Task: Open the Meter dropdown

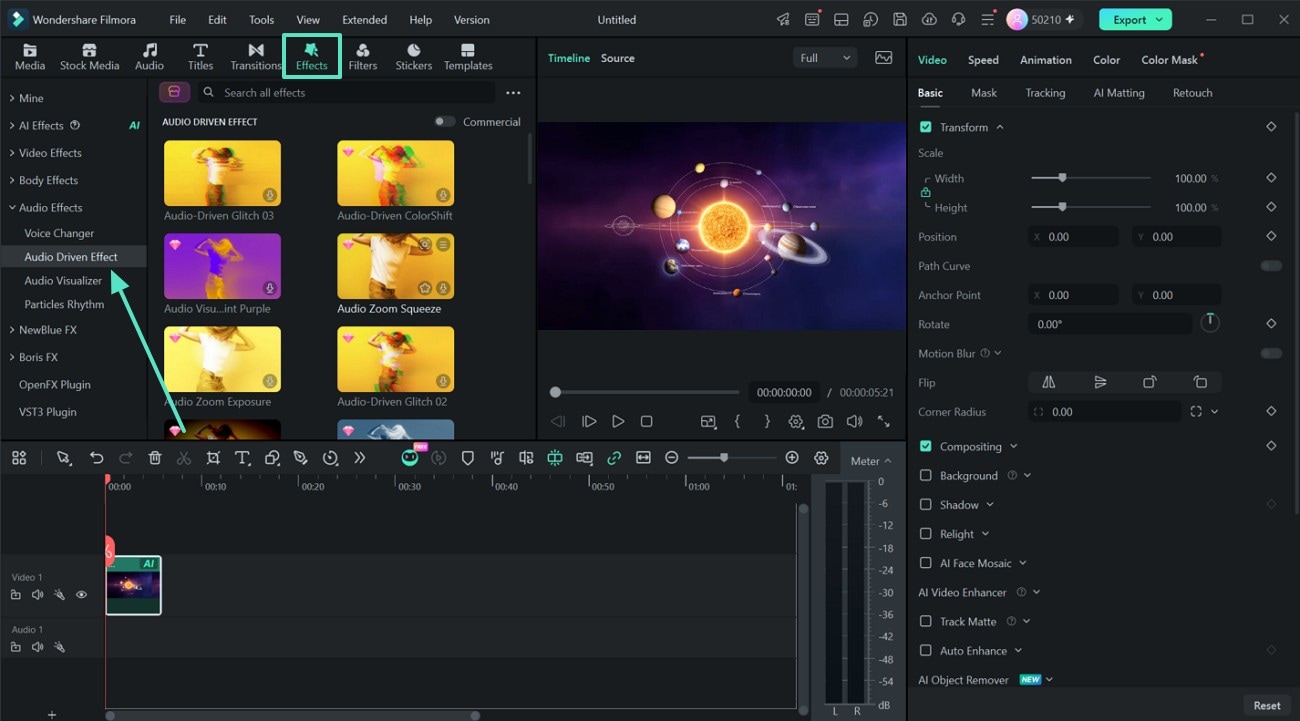Action: 871,461
